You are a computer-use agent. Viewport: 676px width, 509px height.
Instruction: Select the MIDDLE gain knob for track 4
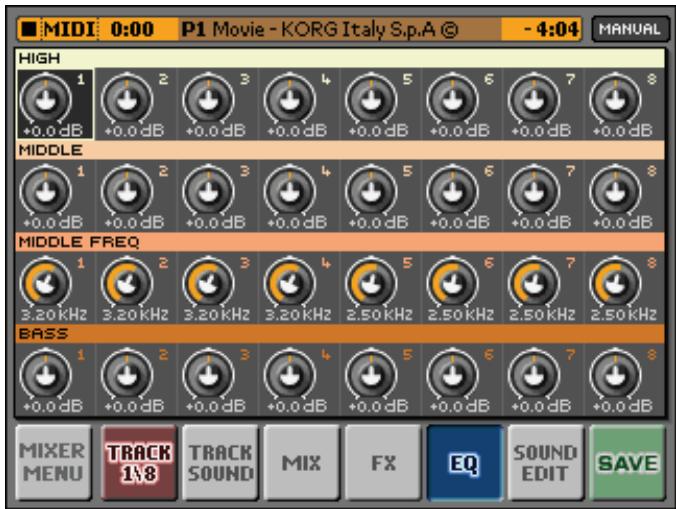click(x=290, y=191)
